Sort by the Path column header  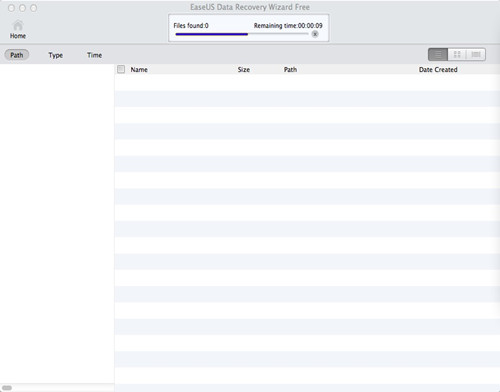290,70
